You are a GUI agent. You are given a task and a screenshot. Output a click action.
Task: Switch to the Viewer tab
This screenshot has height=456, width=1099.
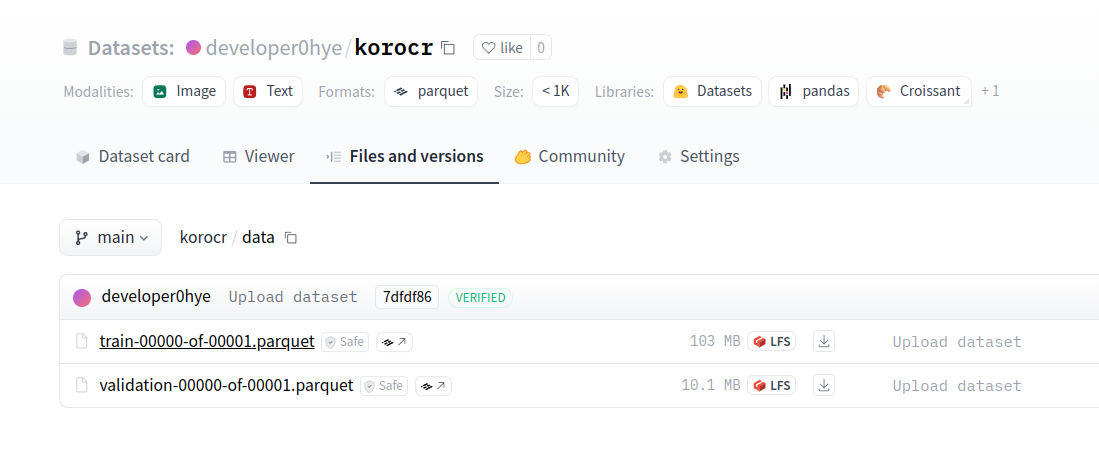[x=259, y=156]
